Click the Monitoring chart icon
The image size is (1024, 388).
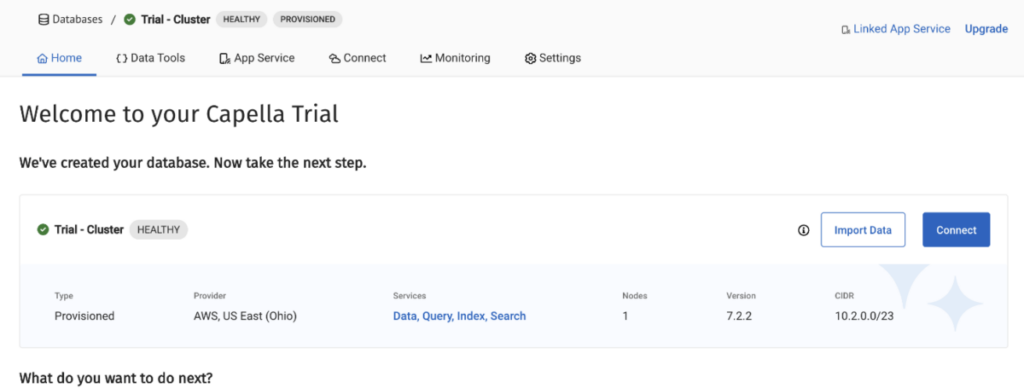point(426,58)
